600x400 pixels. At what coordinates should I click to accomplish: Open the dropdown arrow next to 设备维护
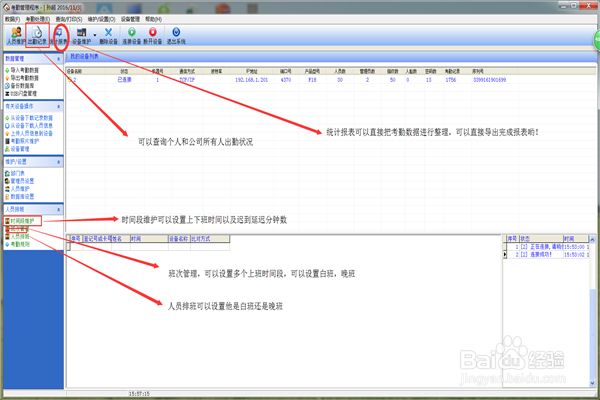click(x=95, y=35)
